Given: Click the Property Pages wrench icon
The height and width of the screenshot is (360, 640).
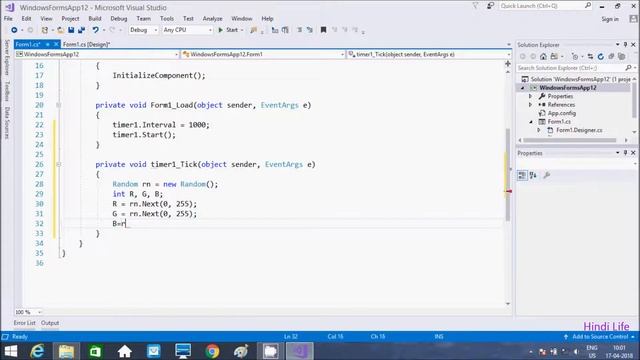Looking at the screenshot, I should pos(547,175).
